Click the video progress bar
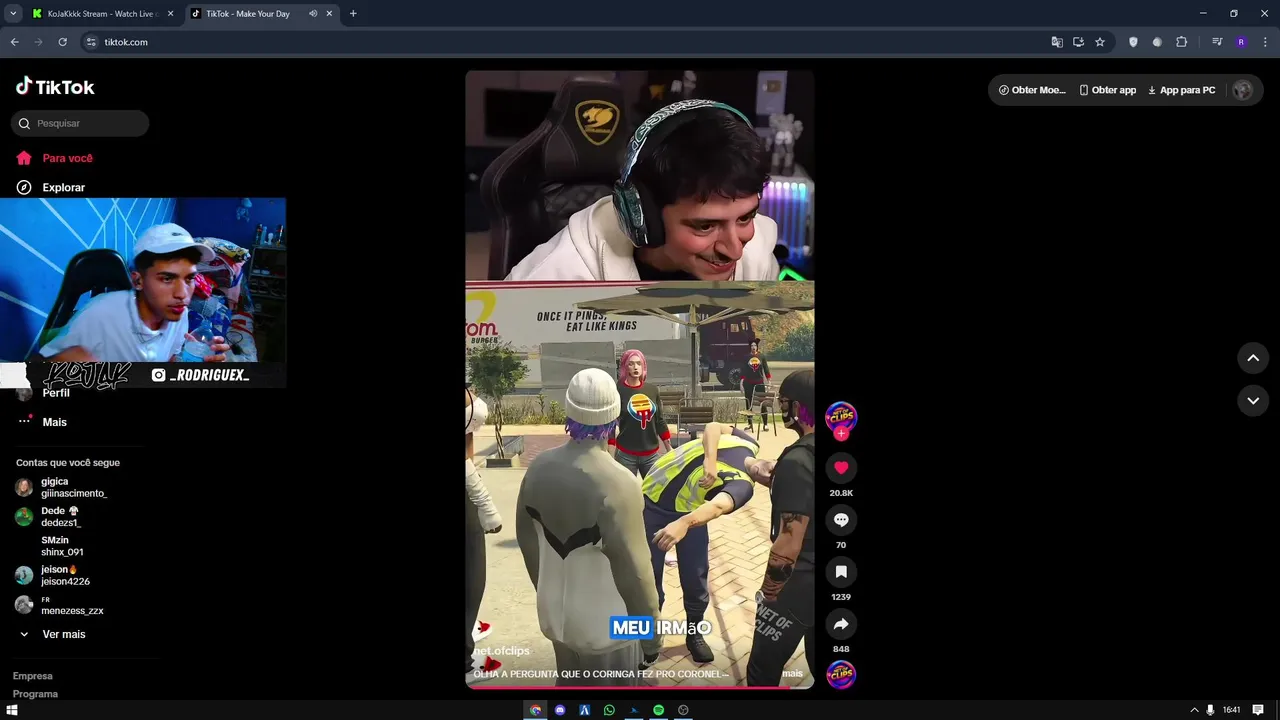Image resolution: width=1280 pixels, height=720 pixels. tap(640, 687)
